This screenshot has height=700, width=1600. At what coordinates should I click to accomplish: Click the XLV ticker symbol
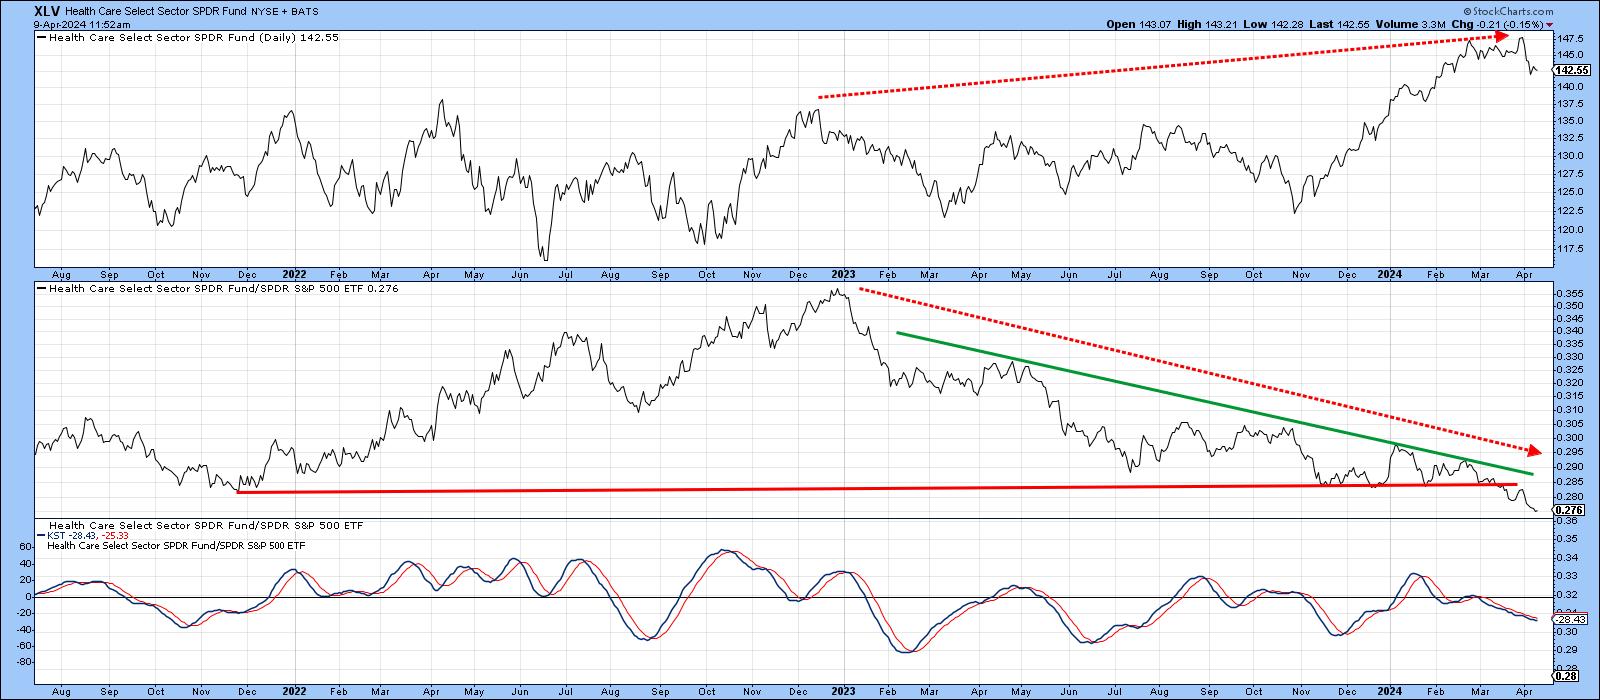point(49,12)
